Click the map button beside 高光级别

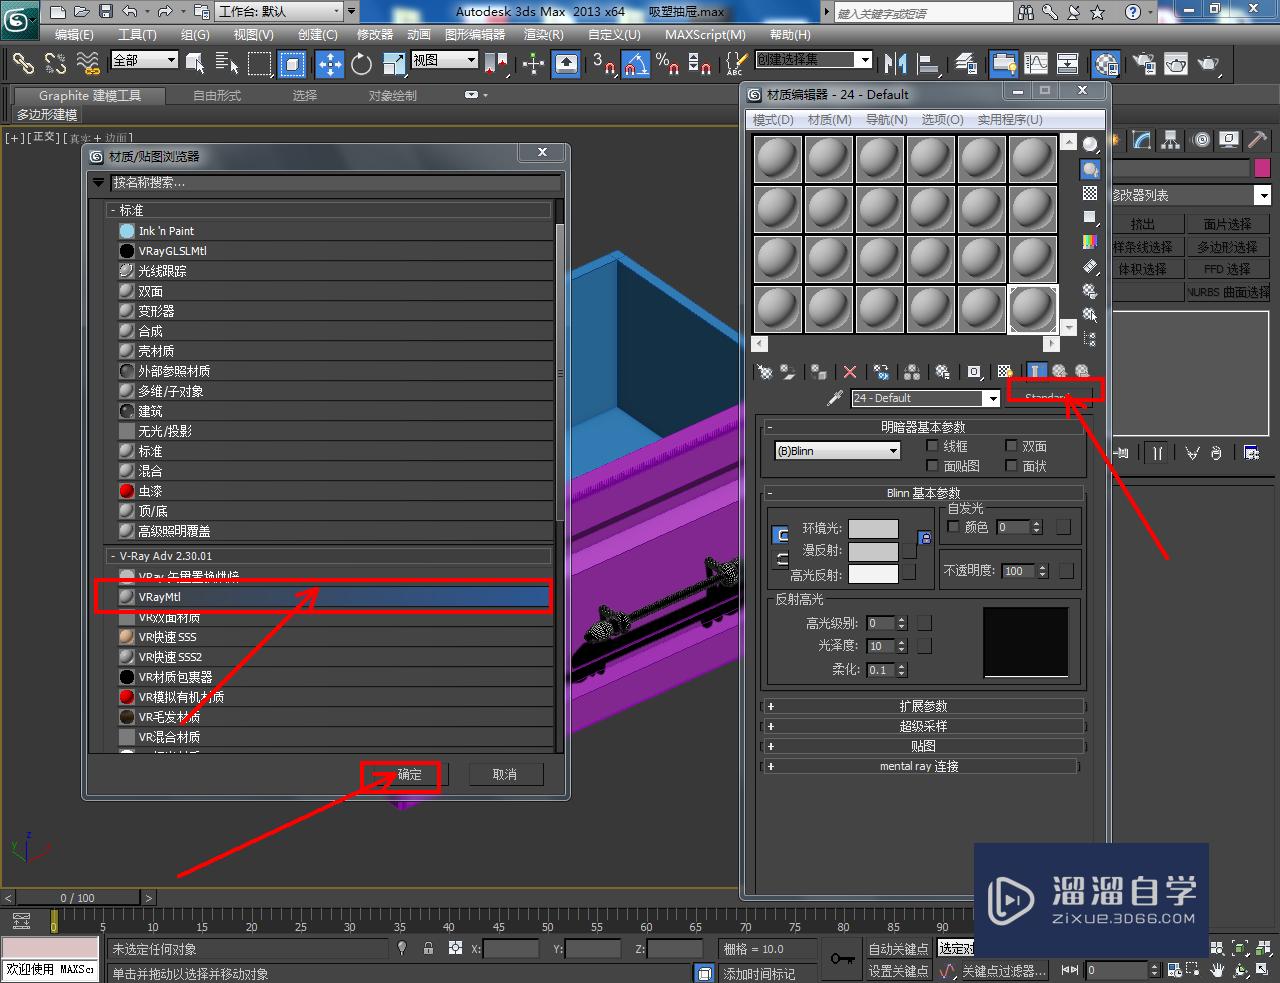pos(925,623)
